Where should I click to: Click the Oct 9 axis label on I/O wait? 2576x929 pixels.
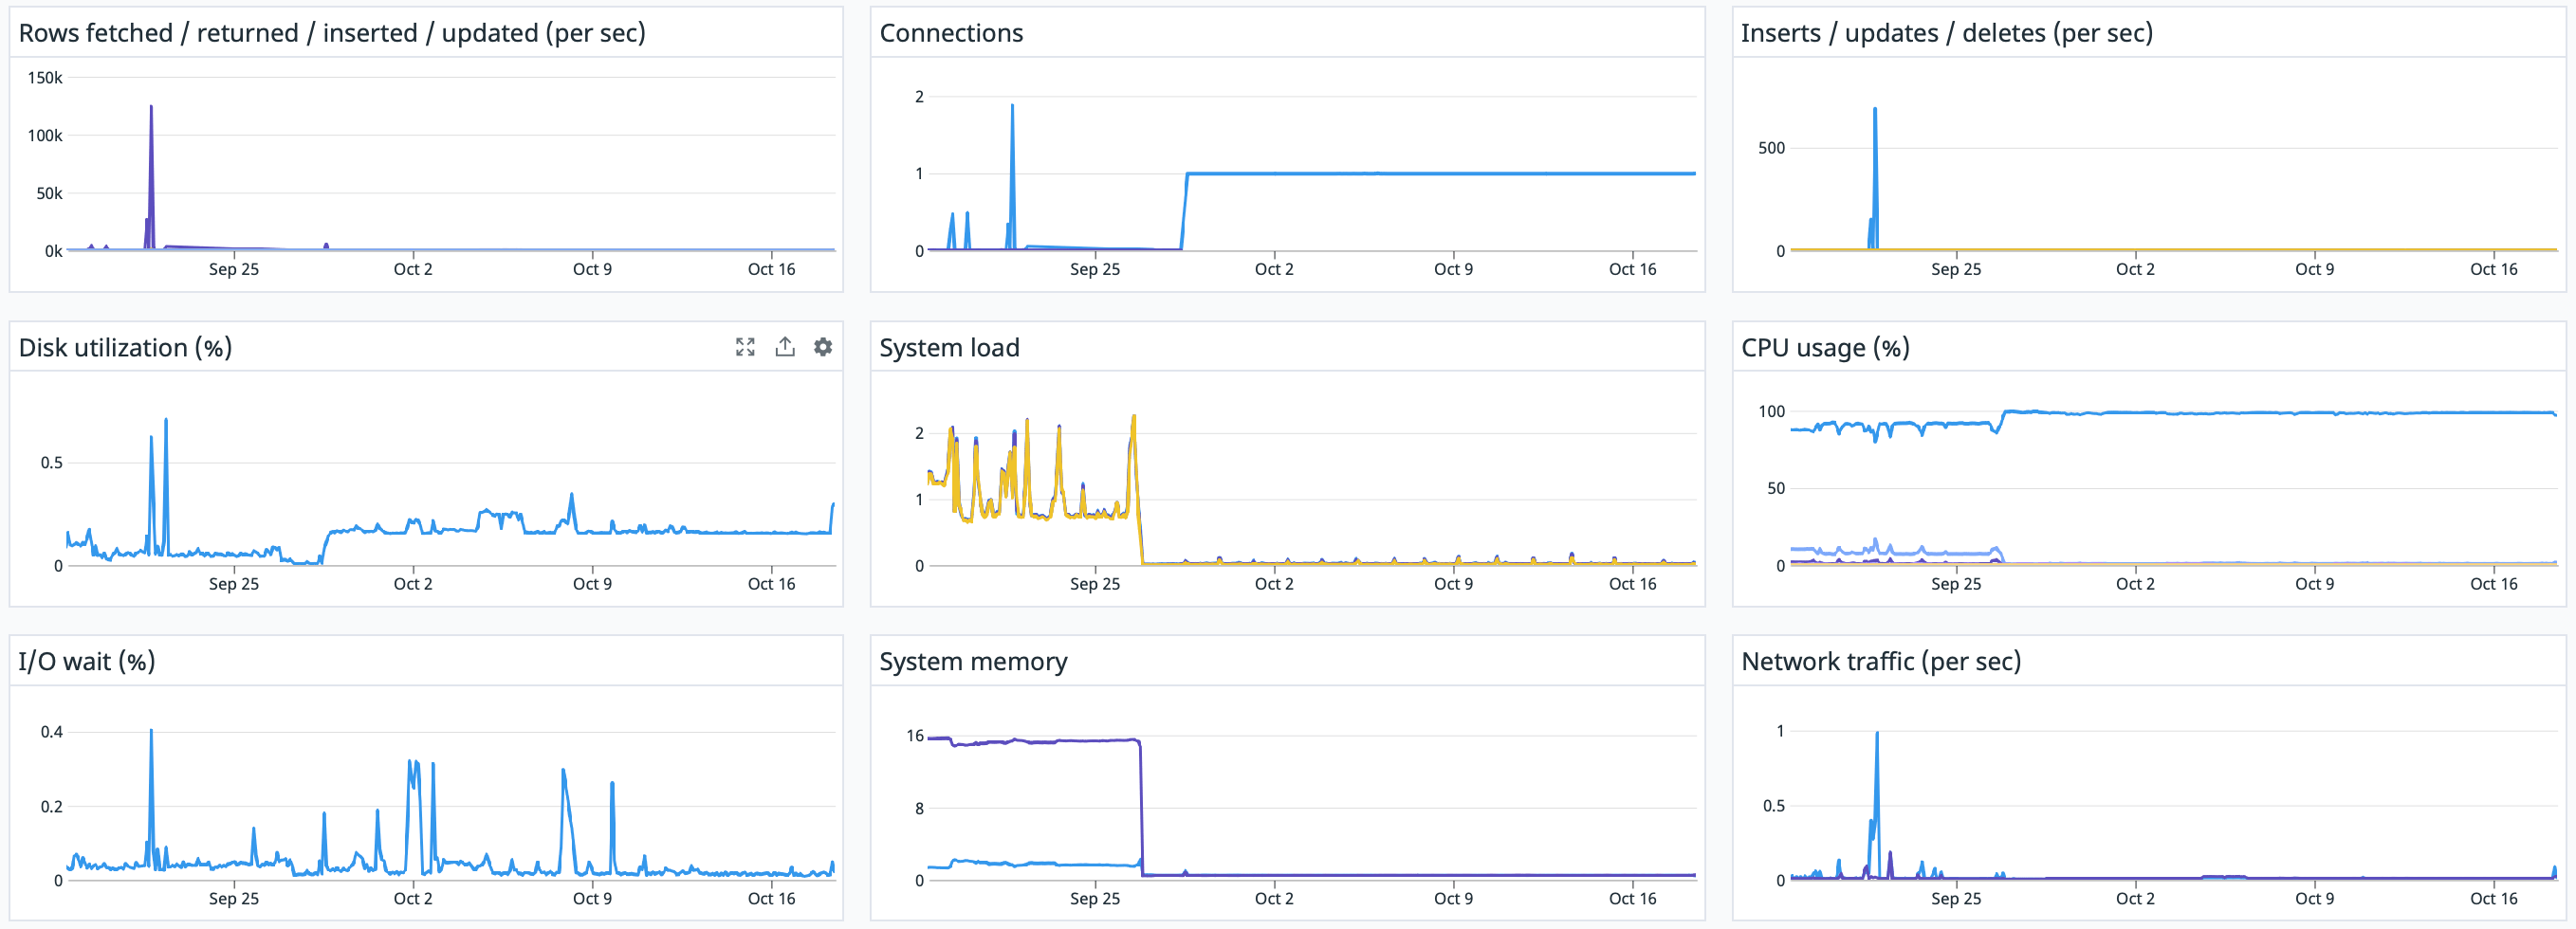[x=591, y=897]
